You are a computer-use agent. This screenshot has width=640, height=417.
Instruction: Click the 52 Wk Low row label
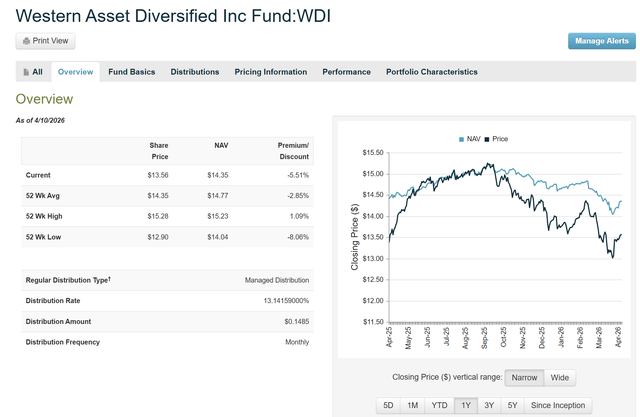pyautogui.click(x=43, y=237)
